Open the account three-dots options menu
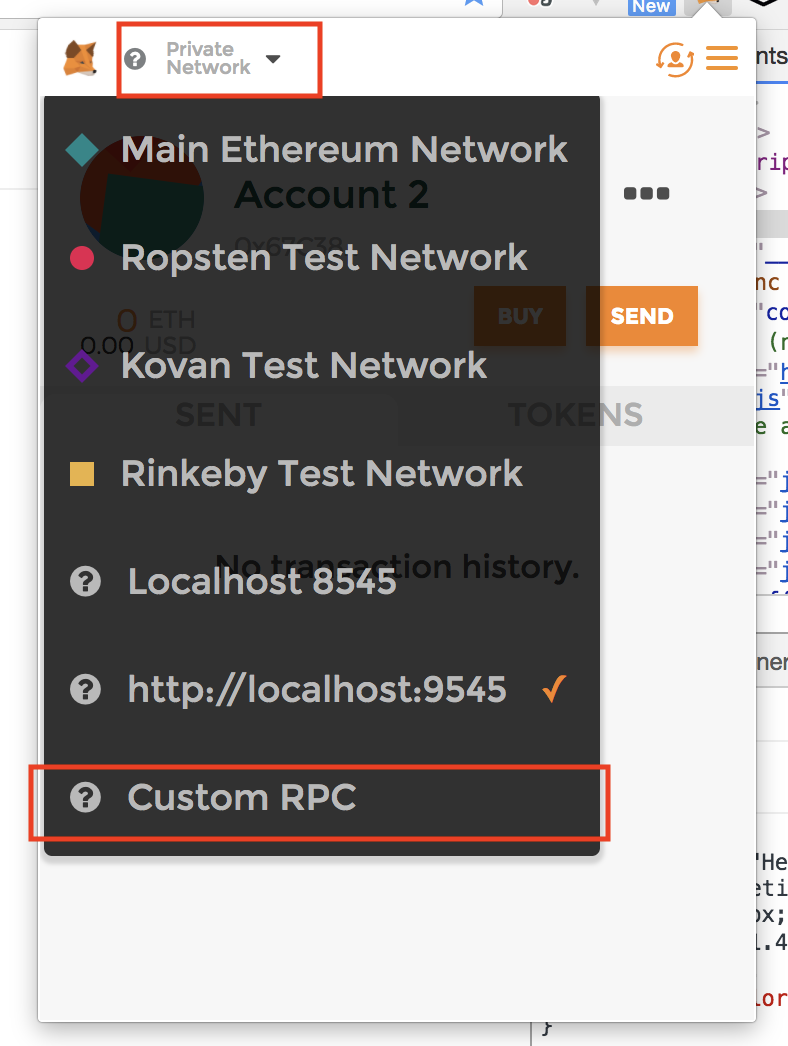 click(646, 194)
